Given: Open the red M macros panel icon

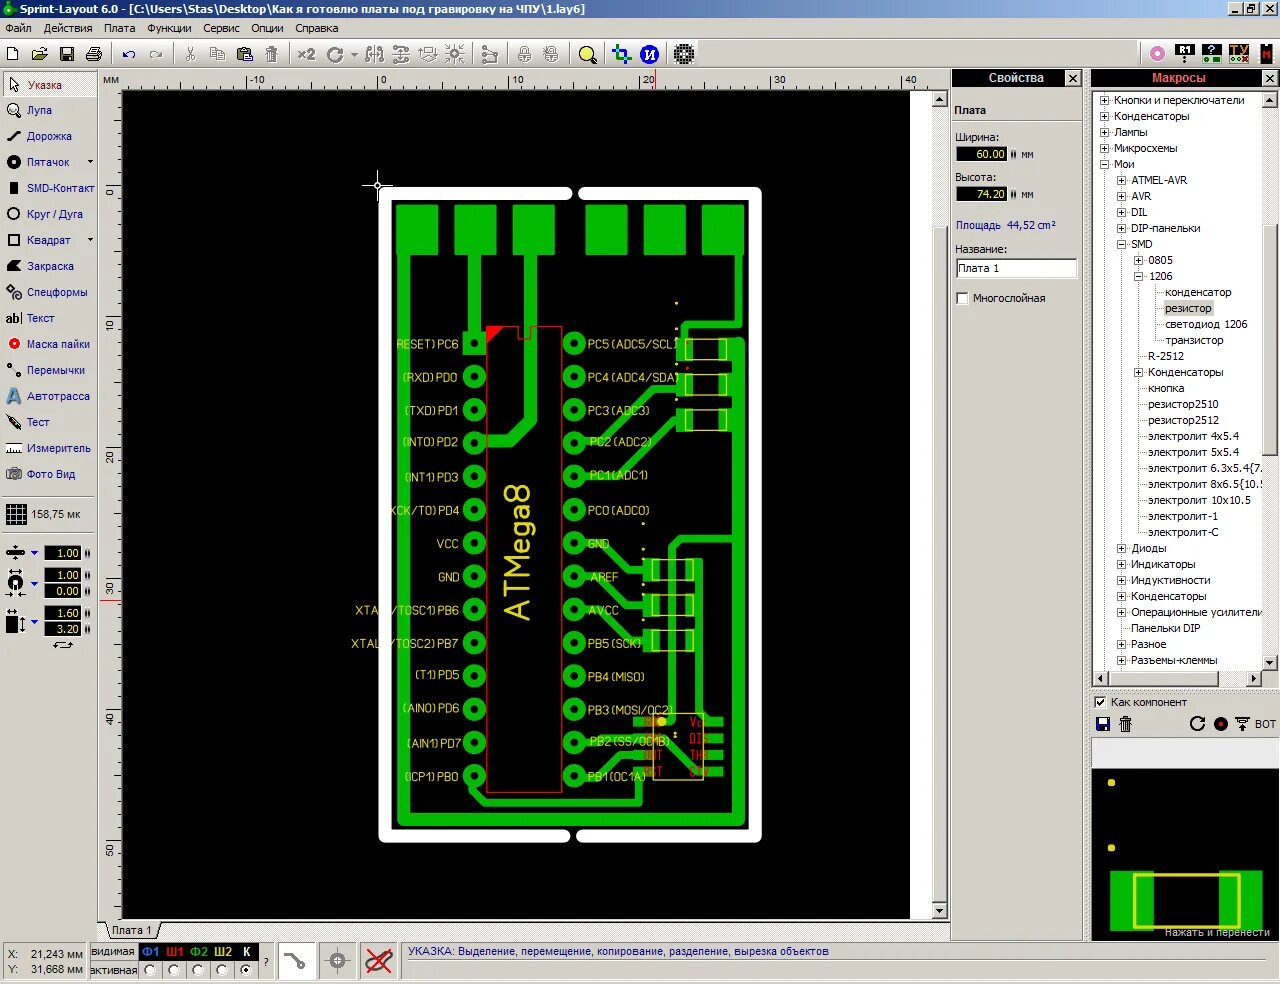Looking at the screenshot, I should (1267, 54).
